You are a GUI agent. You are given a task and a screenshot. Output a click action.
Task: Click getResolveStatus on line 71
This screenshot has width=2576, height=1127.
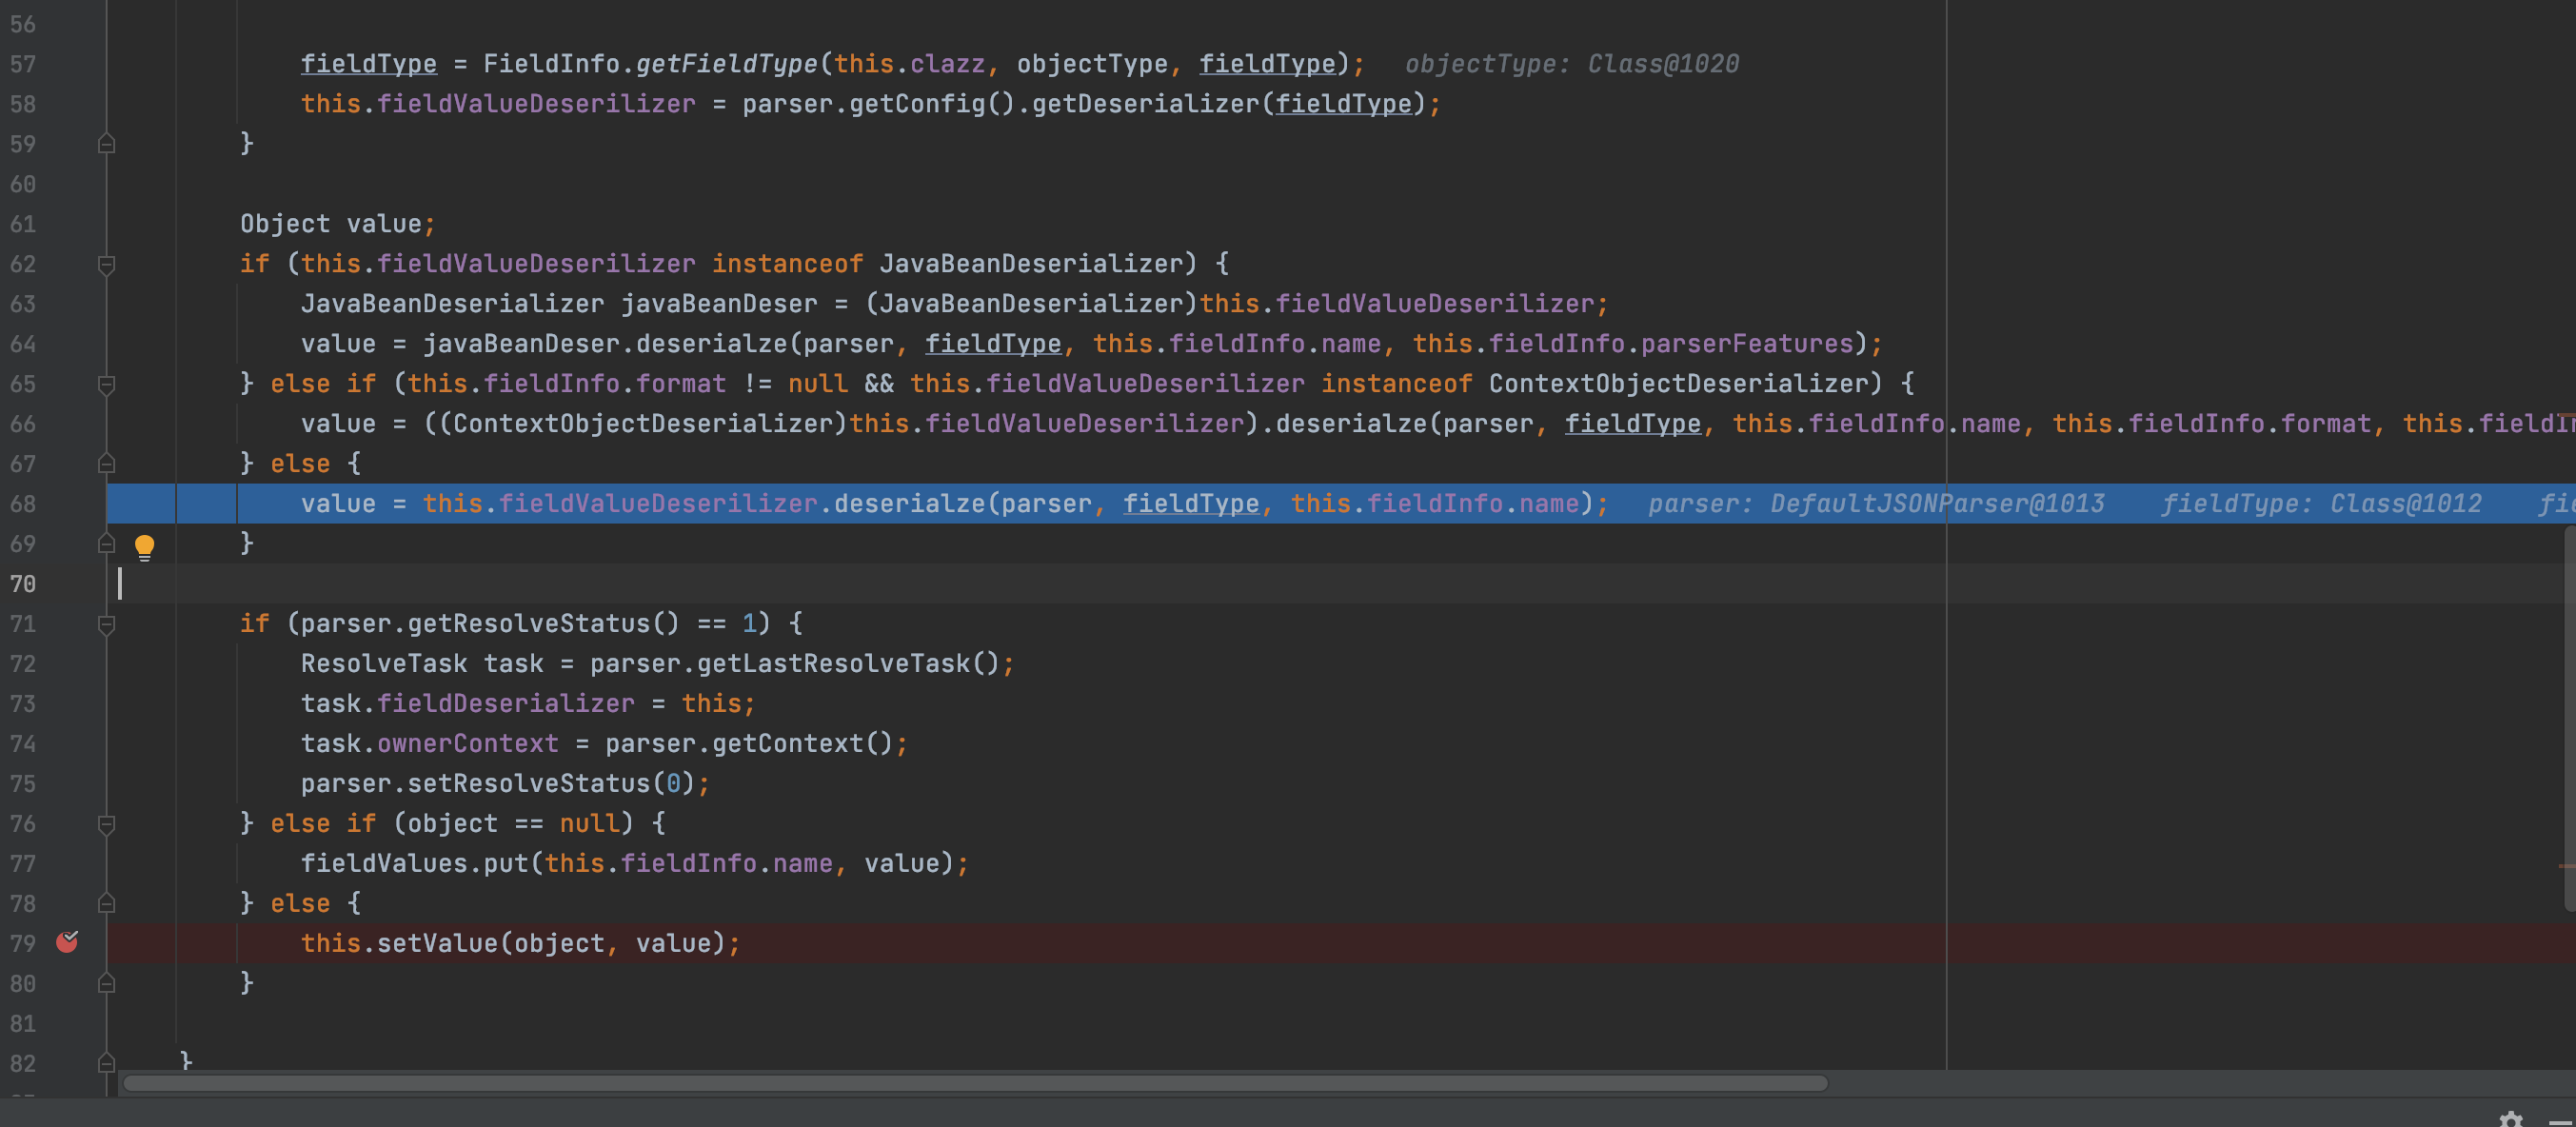click(529, 624)
